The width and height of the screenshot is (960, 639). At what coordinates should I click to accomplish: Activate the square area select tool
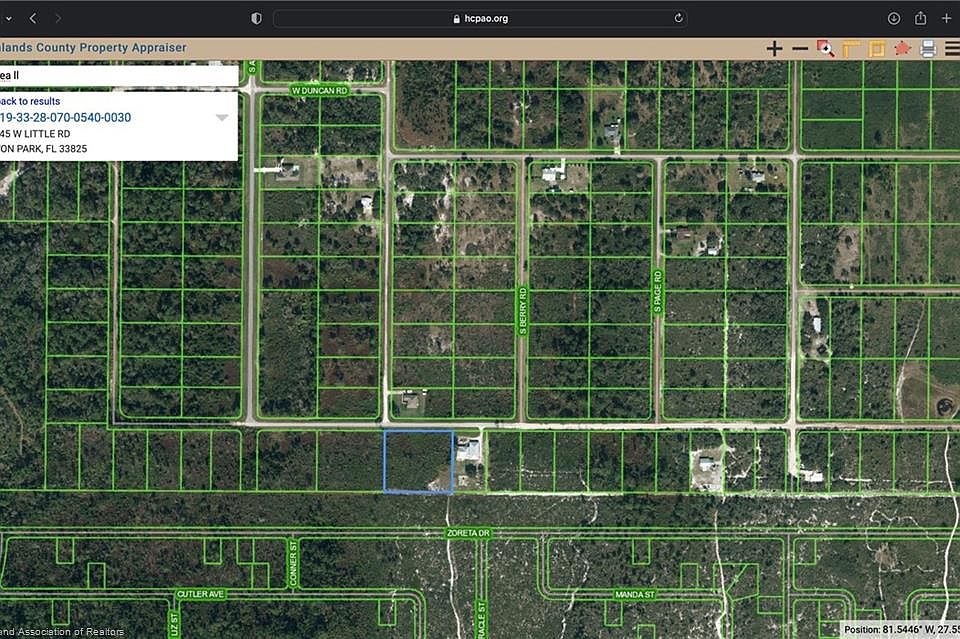877,49
